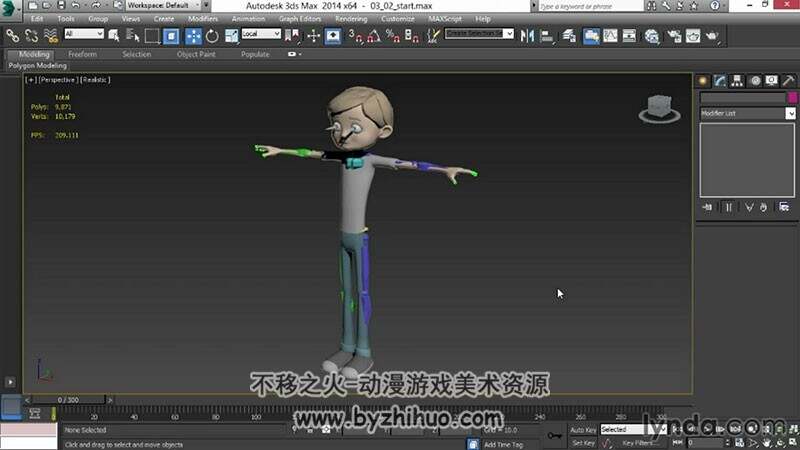Activate the Select and Scale tool
Screen dimensions: 800x450
coord(232,36)
